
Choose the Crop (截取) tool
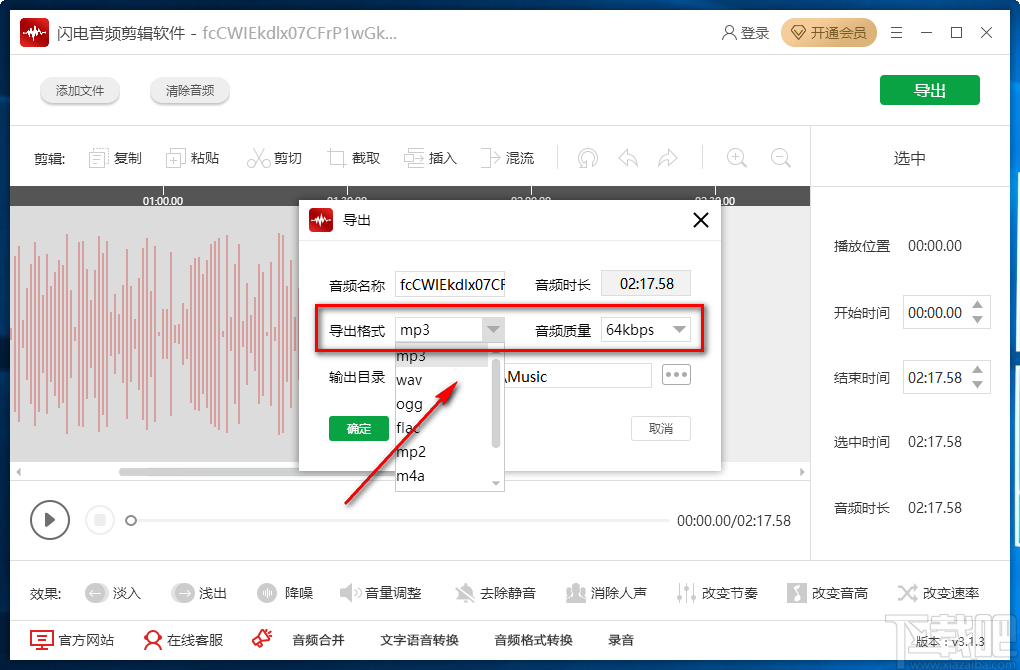354,158
